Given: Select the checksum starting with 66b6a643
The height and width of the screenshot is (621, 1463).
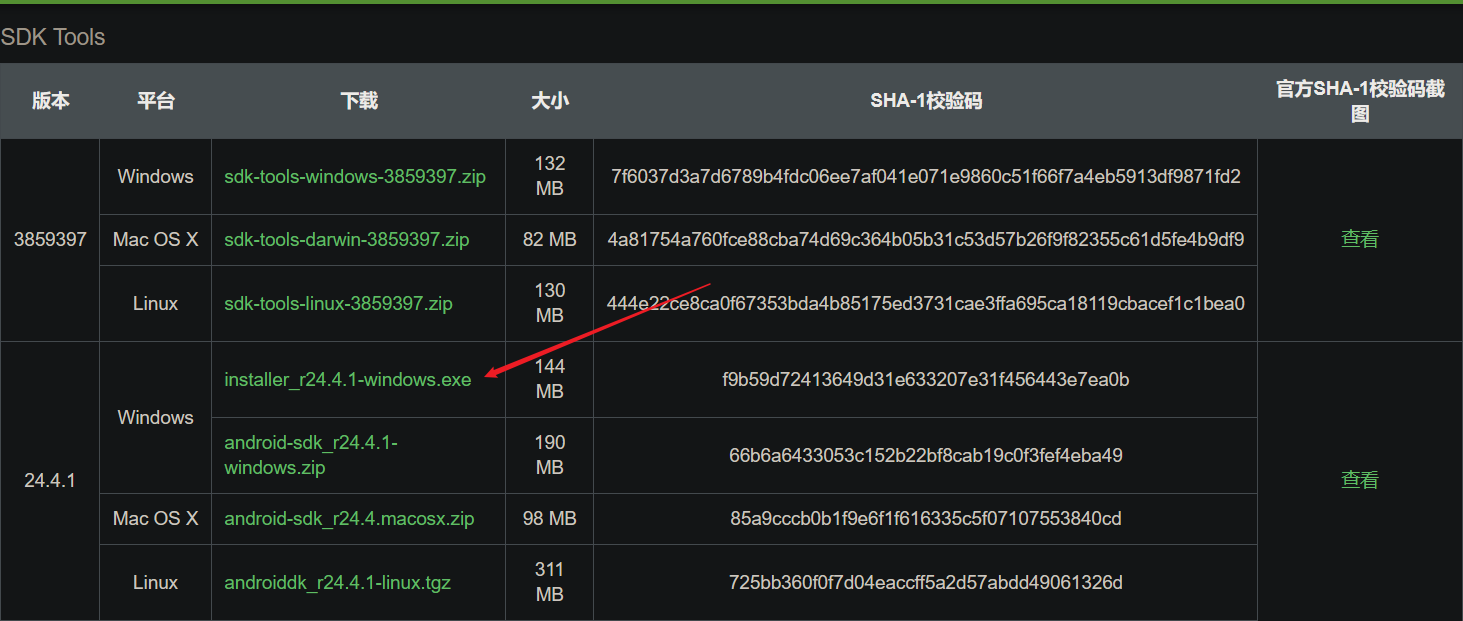Looking at the screenshot, I should pyautogui.click(x=926, y=456).
